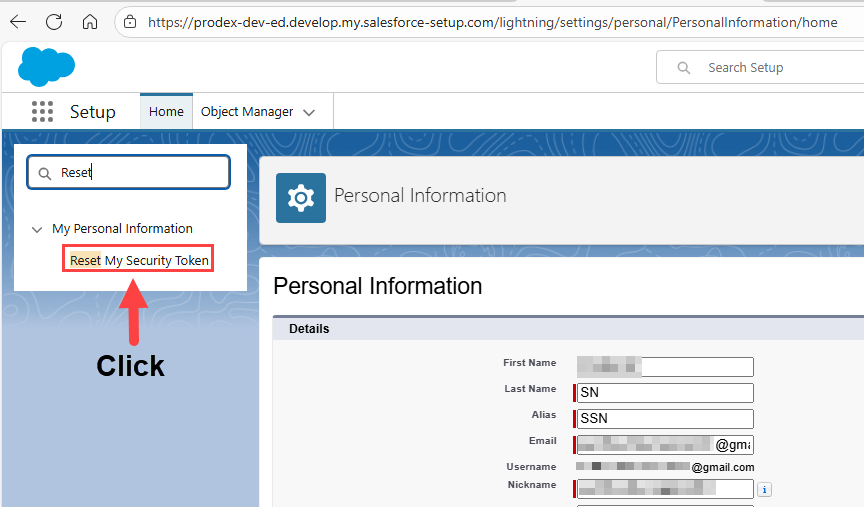Click the Alias field showing SSN
This screenshot has height=507, width=864.
tap(664, 418)
